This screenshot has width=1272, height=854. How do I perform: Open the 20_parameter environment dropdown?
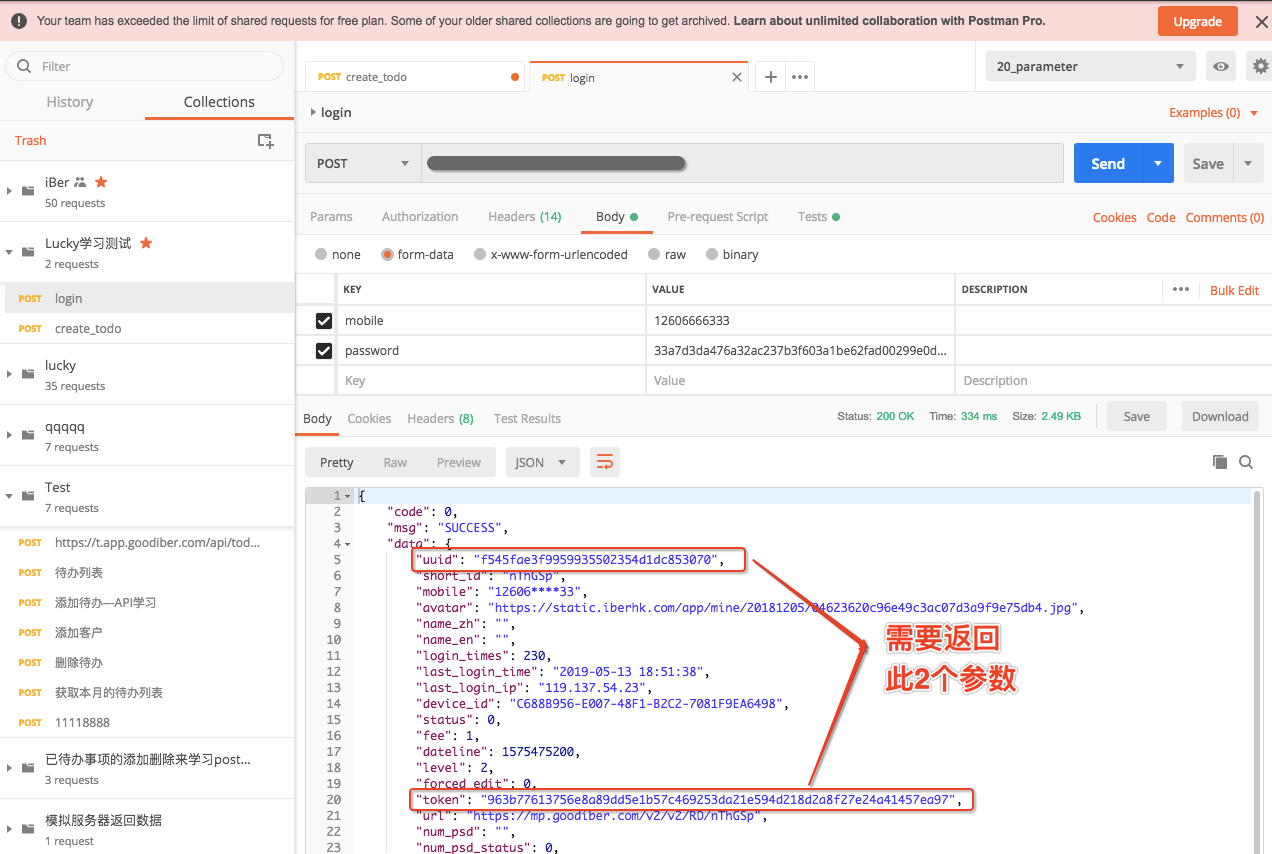pyautogui.click(x=1091, y=67)
